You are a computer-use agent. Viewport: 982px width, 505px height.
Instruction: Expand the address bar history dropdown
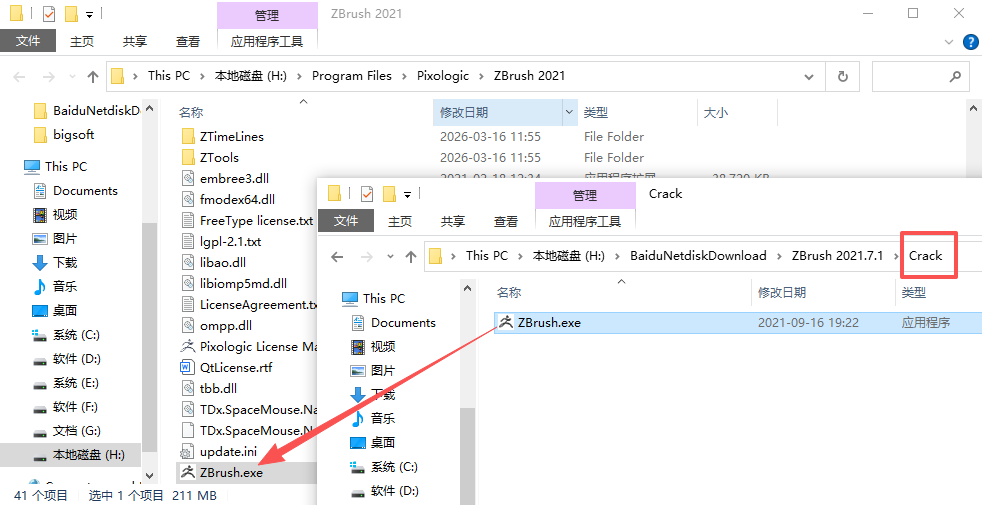coord(809,77)
